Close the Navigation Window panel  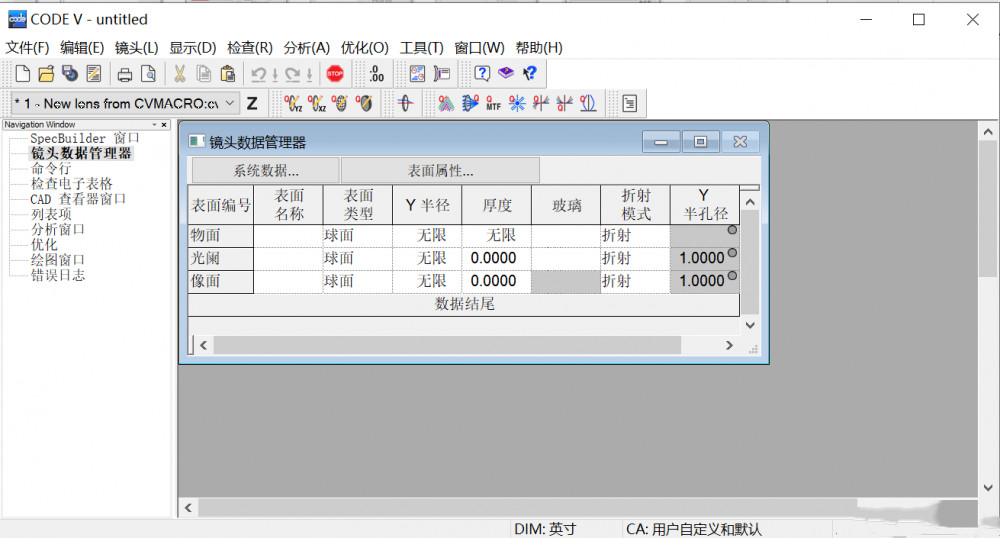(x=164, y=125)
